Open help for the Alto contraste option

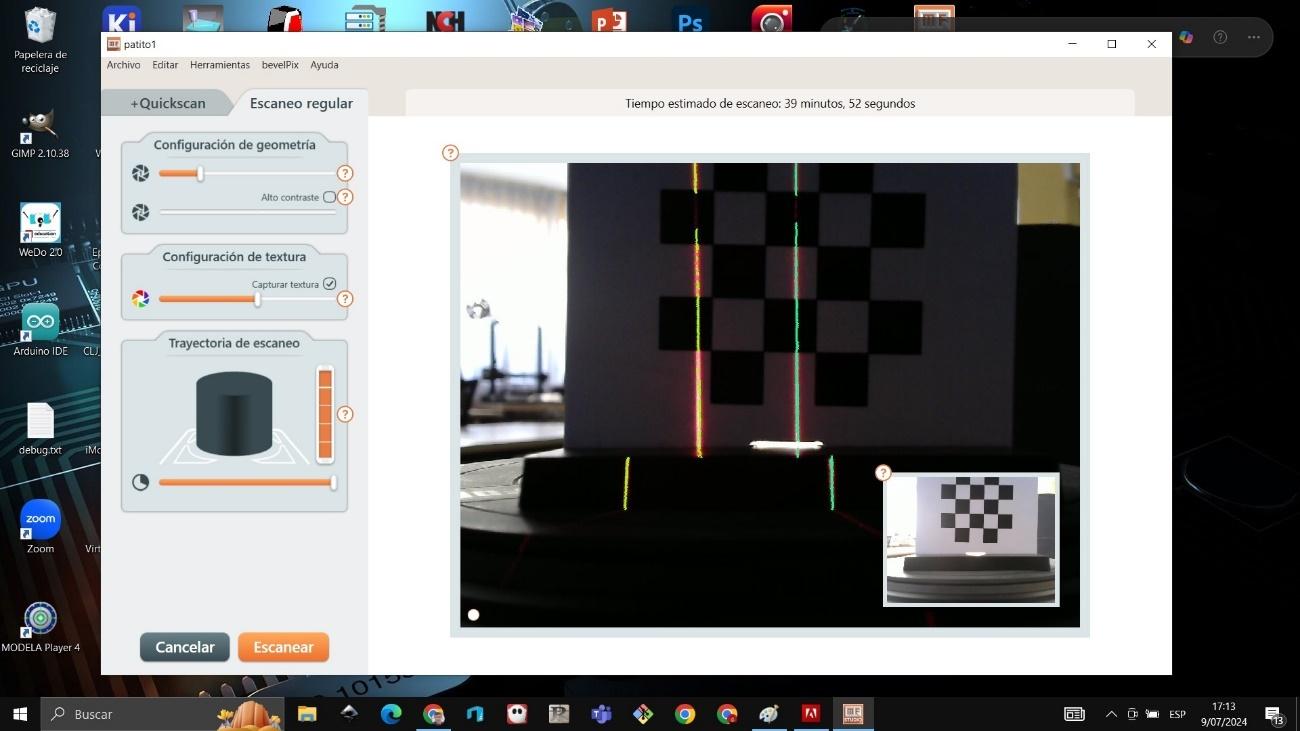(x=345, y=197)
